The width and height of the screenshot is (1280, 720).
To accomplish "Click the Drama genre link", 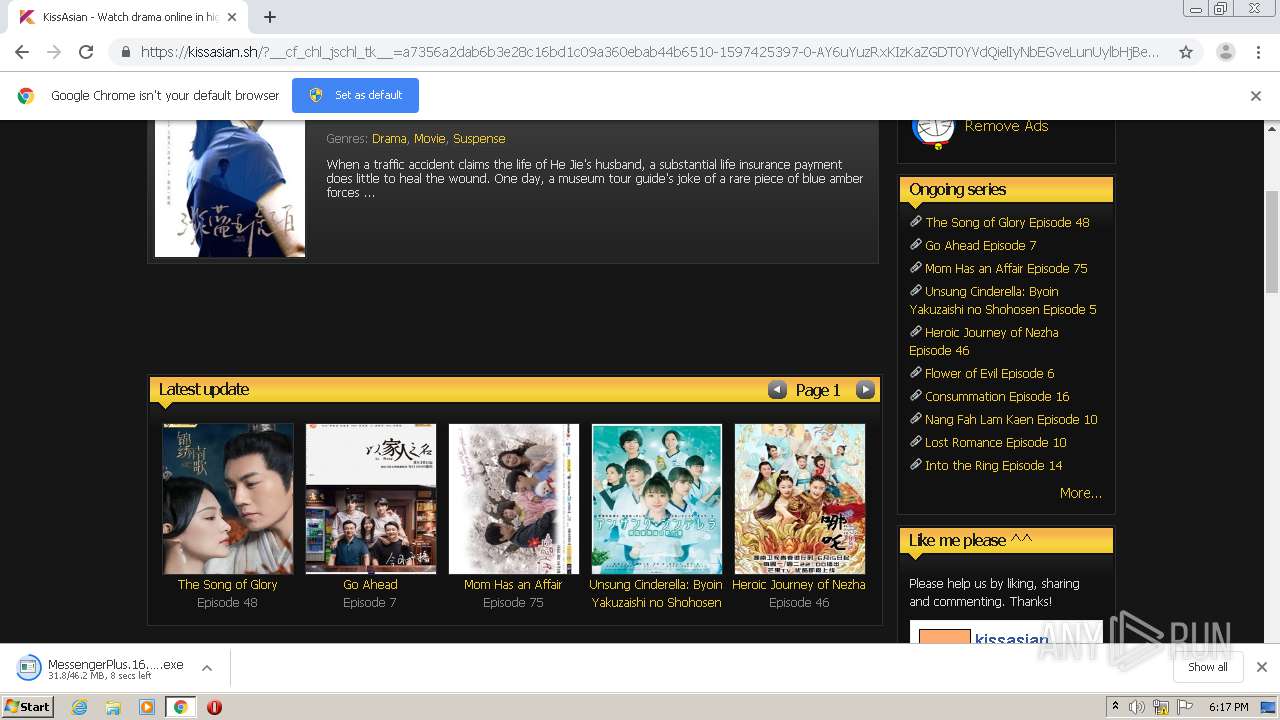I will coord(389,138).
